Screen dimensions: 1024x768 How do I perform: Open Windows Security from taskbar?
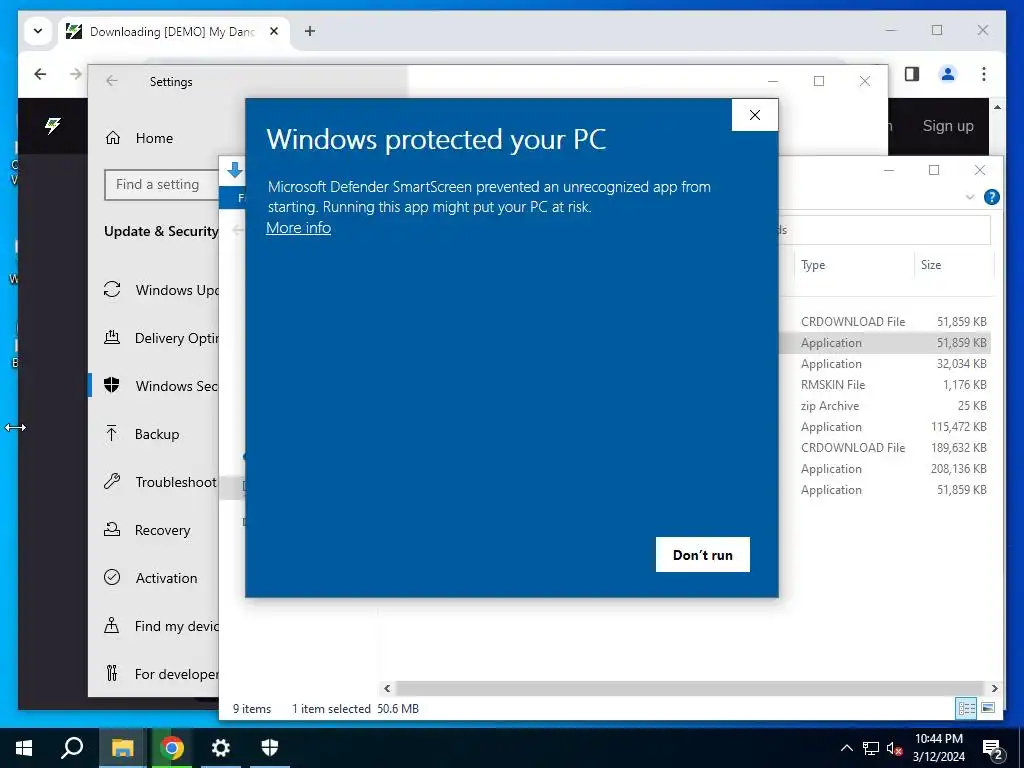click(270, 748)
